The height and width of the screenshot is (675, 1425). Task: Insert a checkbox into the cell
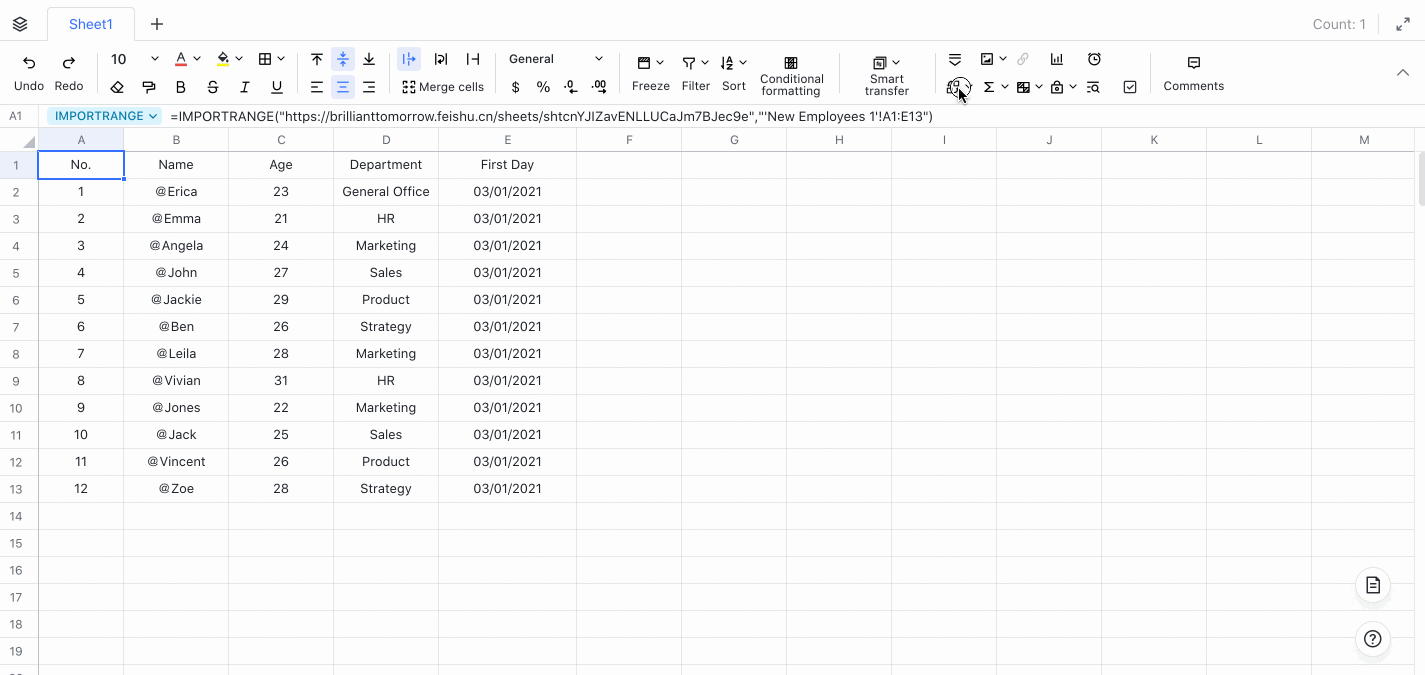point(1130,86)
